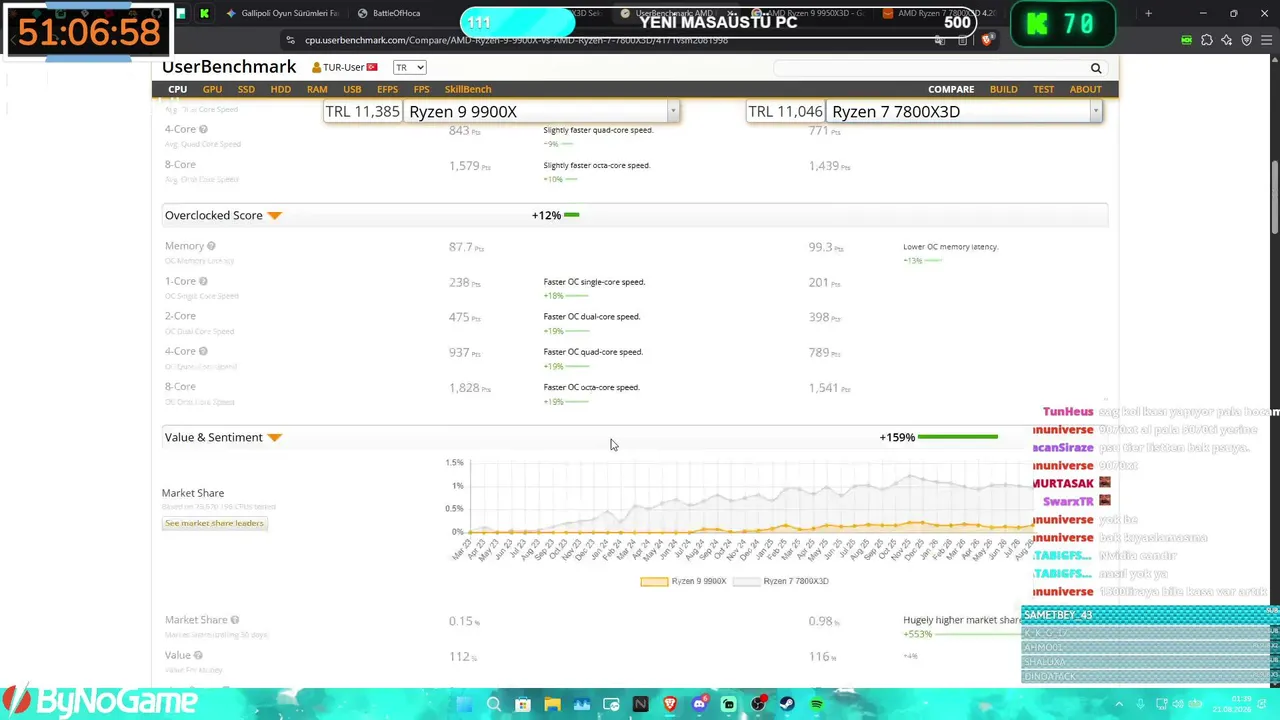Collapse the Value & Sentiment section
Viewport: 1280px width, 720px height.
pos(275,437)
